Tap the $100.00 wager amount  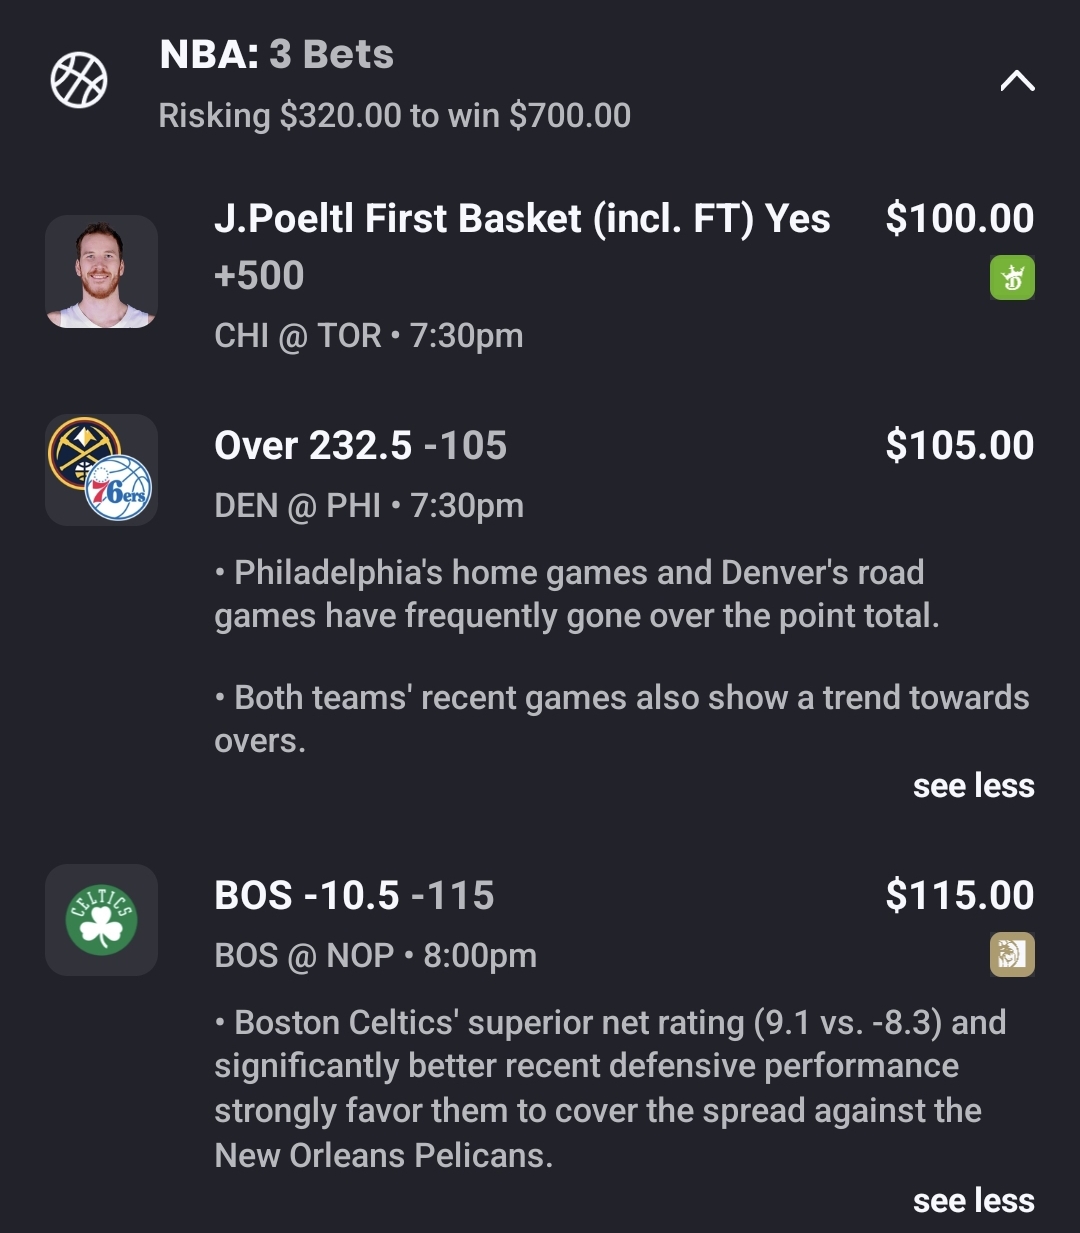coord(959,219)
